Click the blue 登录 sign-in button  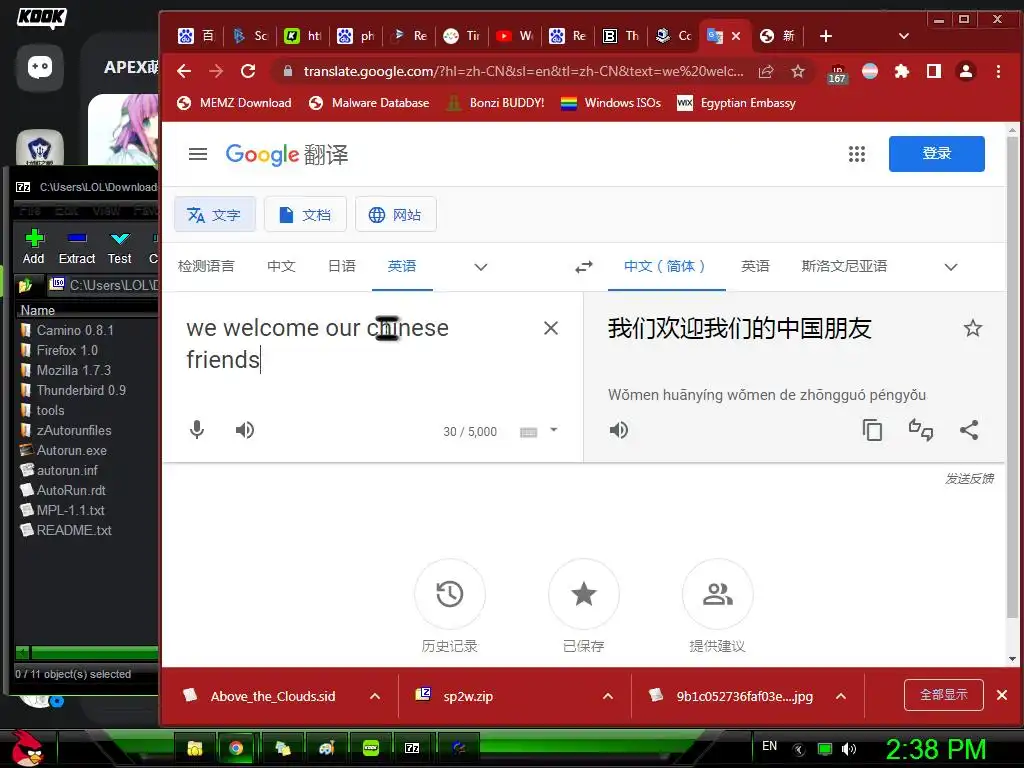pos(936,153)
